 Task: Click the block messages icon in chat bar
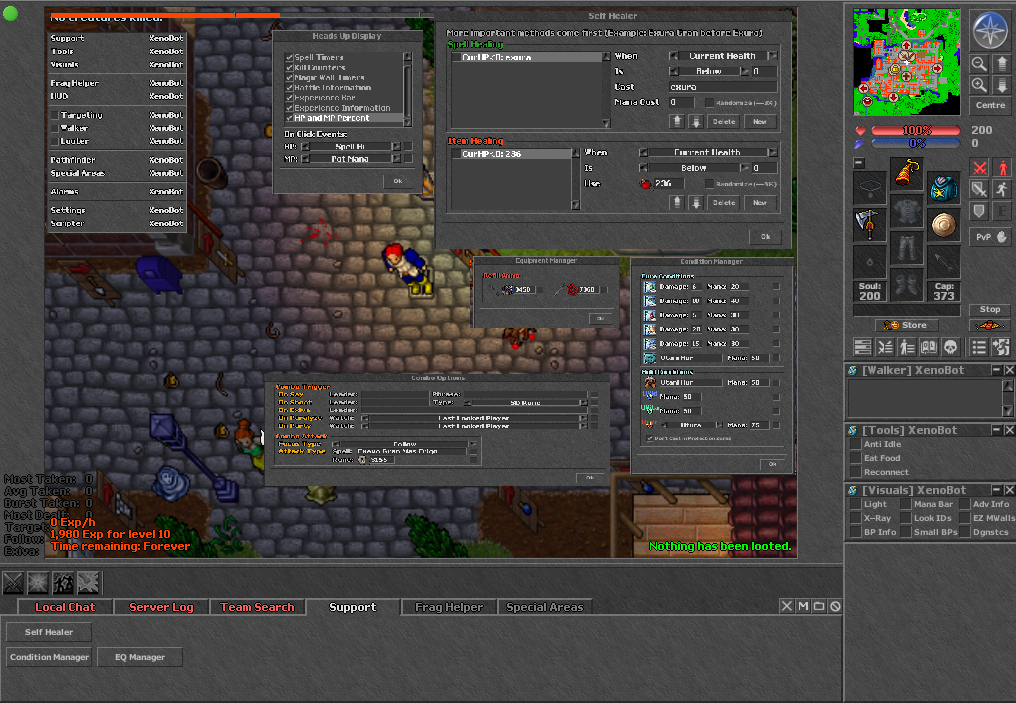835,606
